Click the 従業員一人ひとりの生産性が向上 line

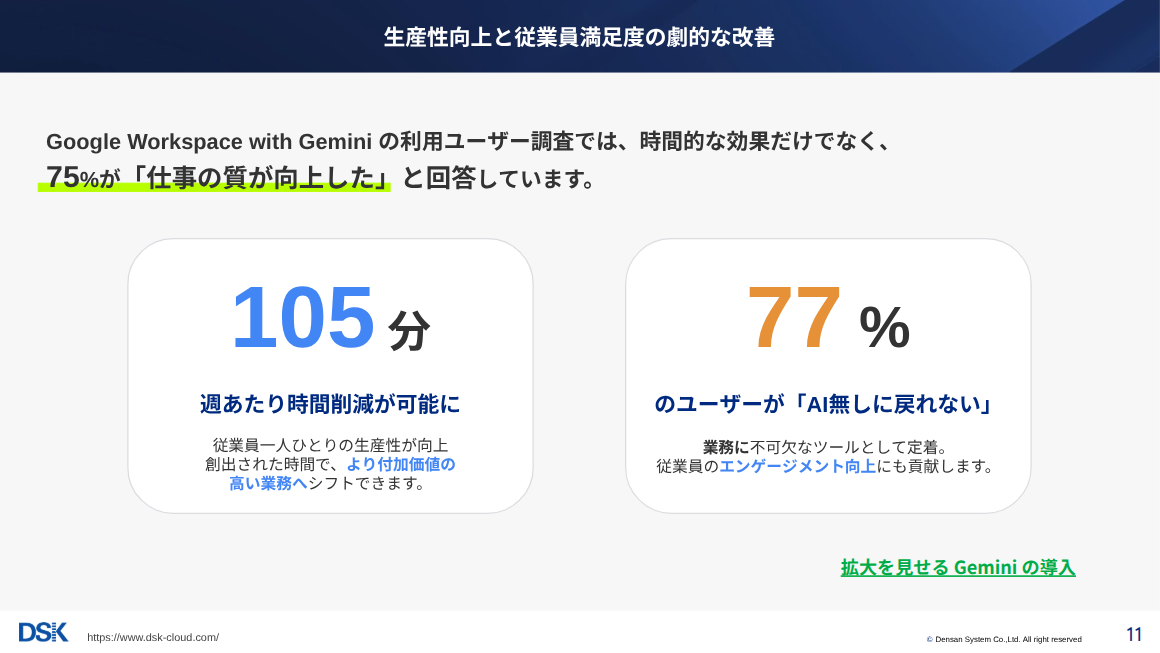point(330,445)
